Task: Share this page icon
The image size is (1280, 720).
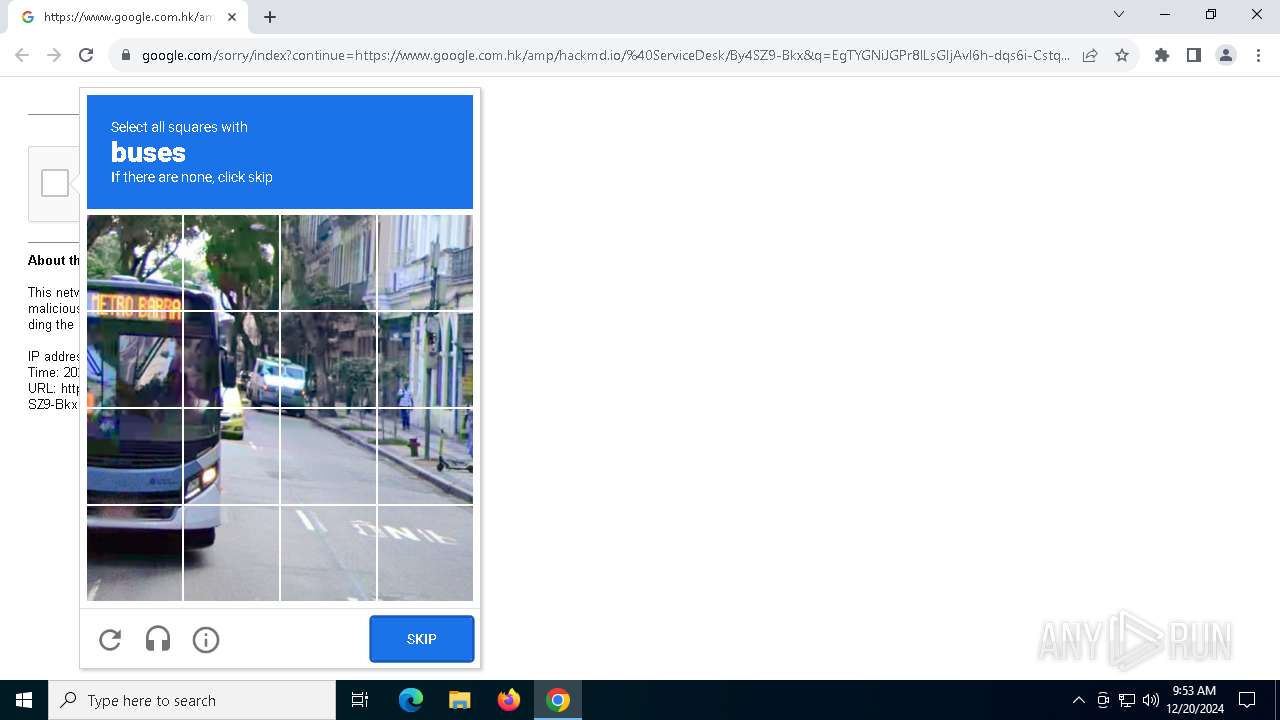Action: 1090,55
